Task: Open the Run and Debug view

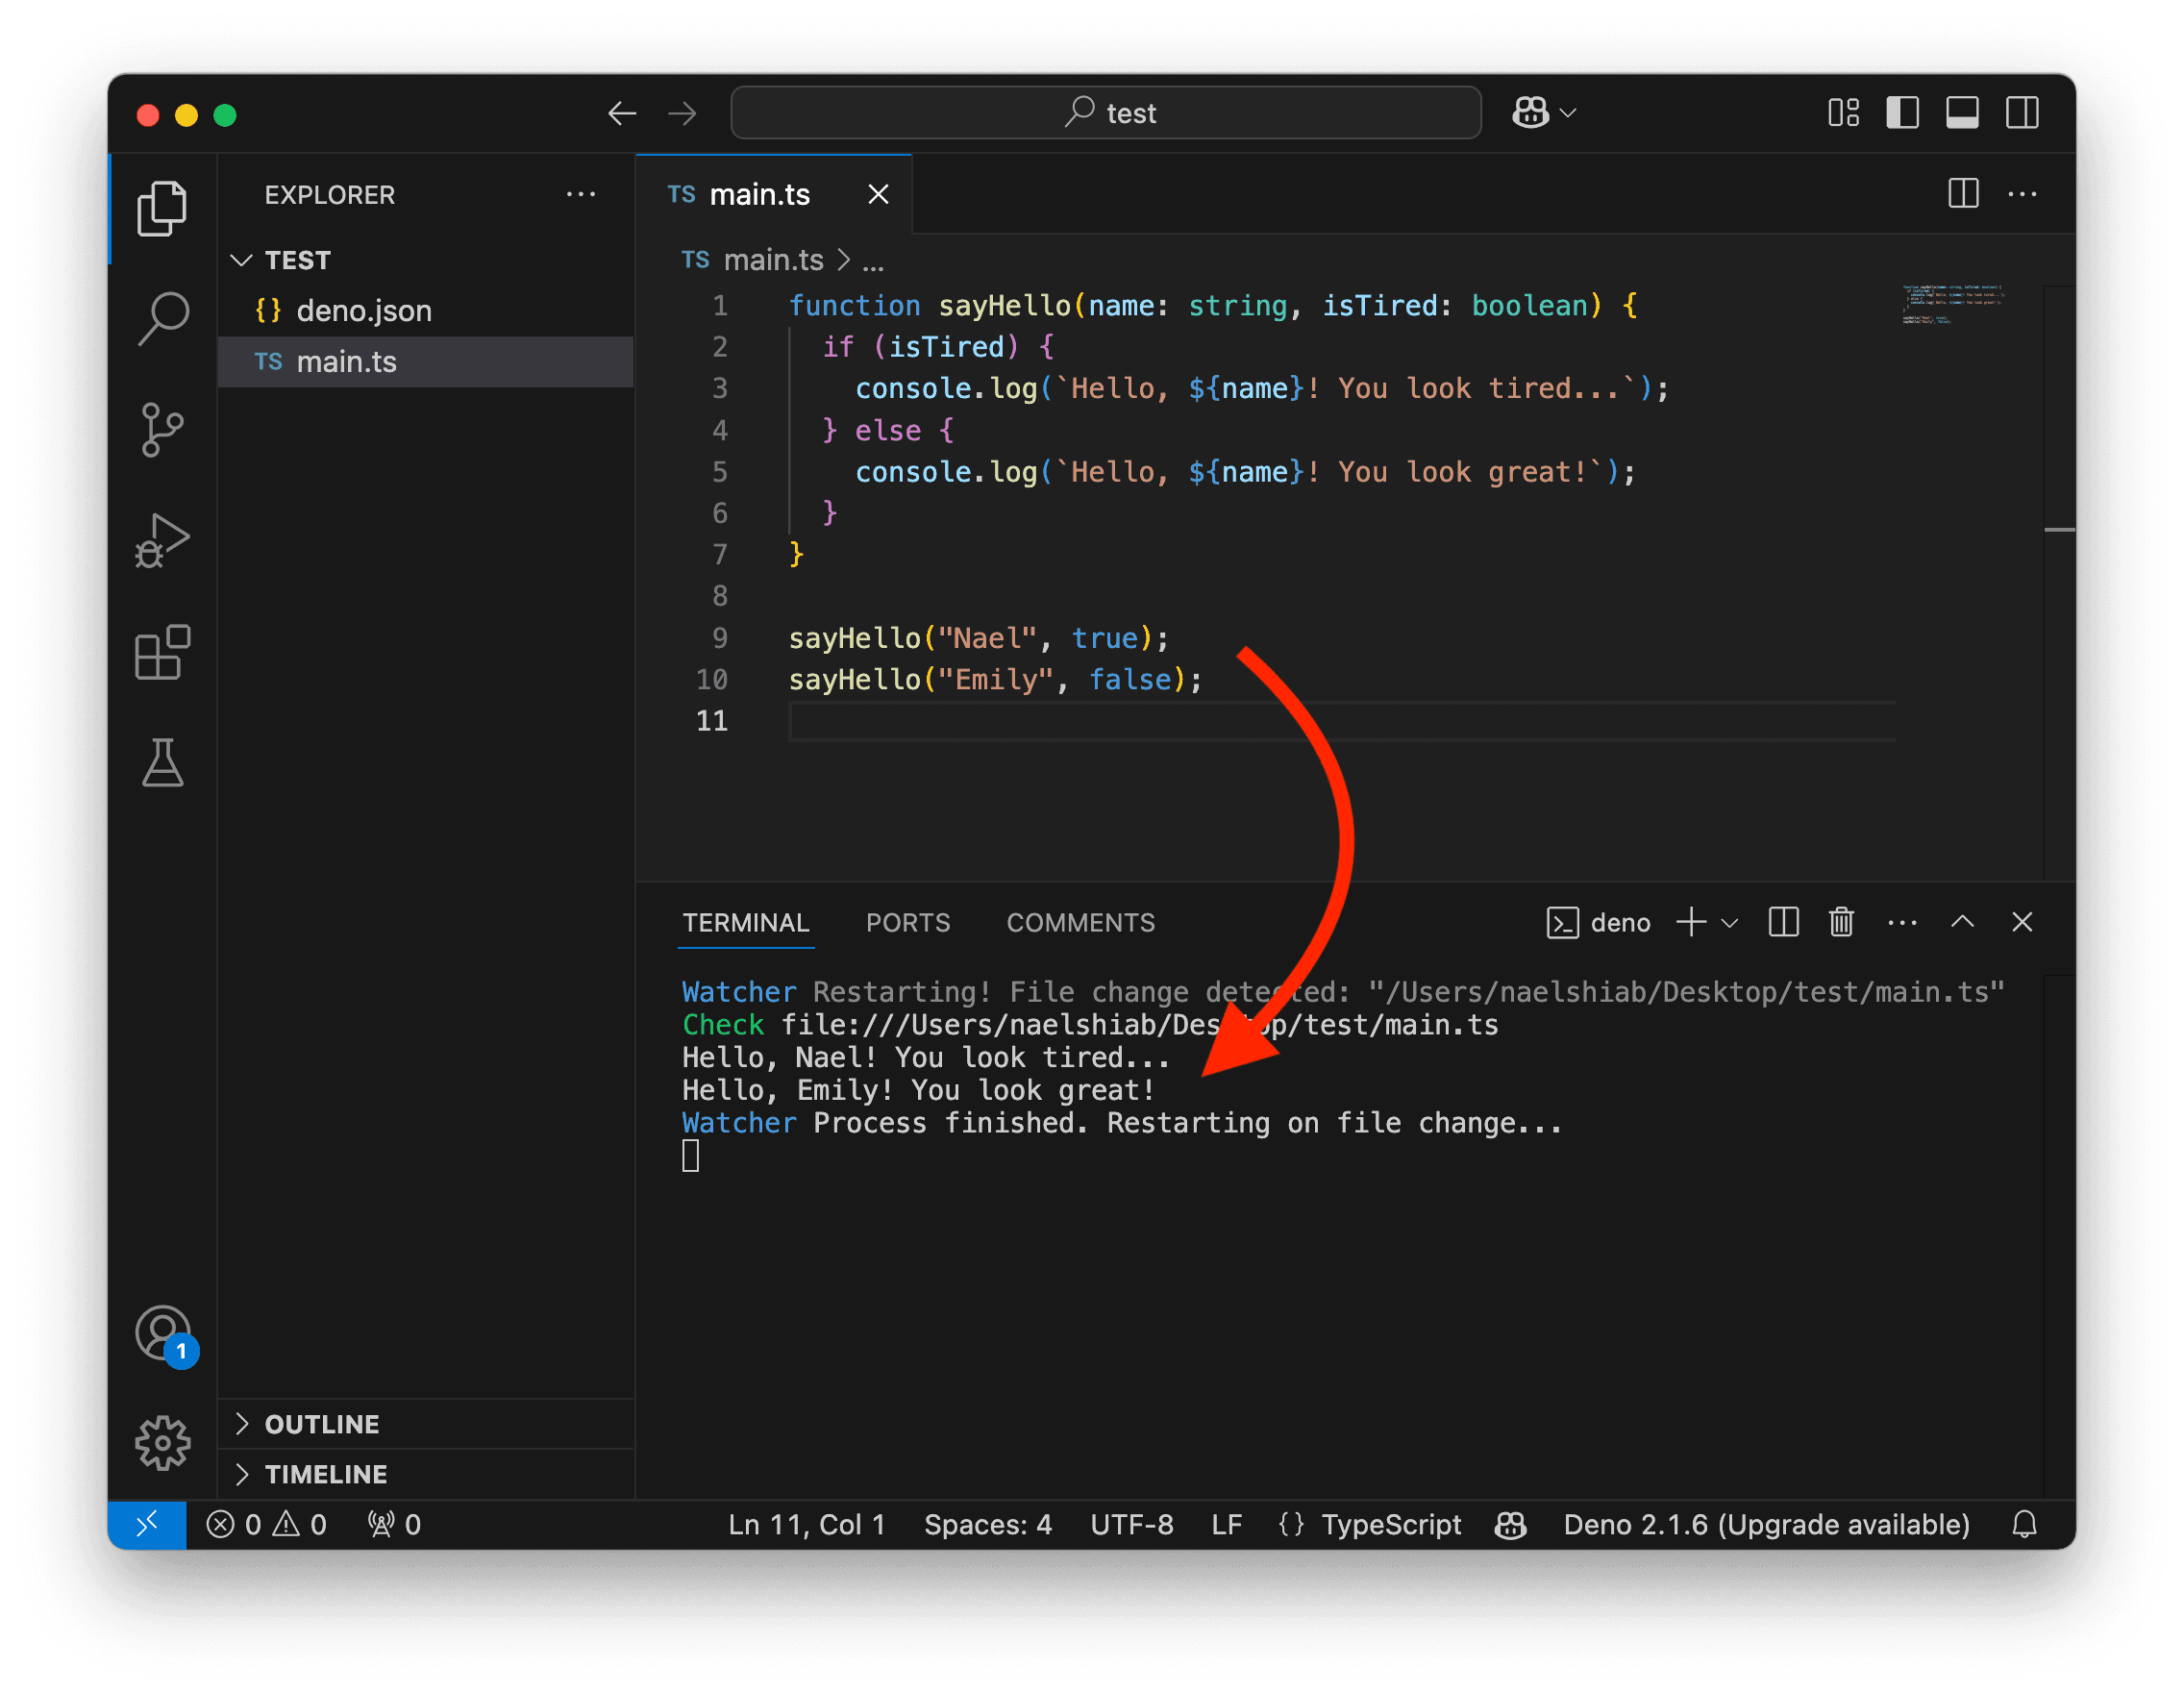Action: point(162,541)
